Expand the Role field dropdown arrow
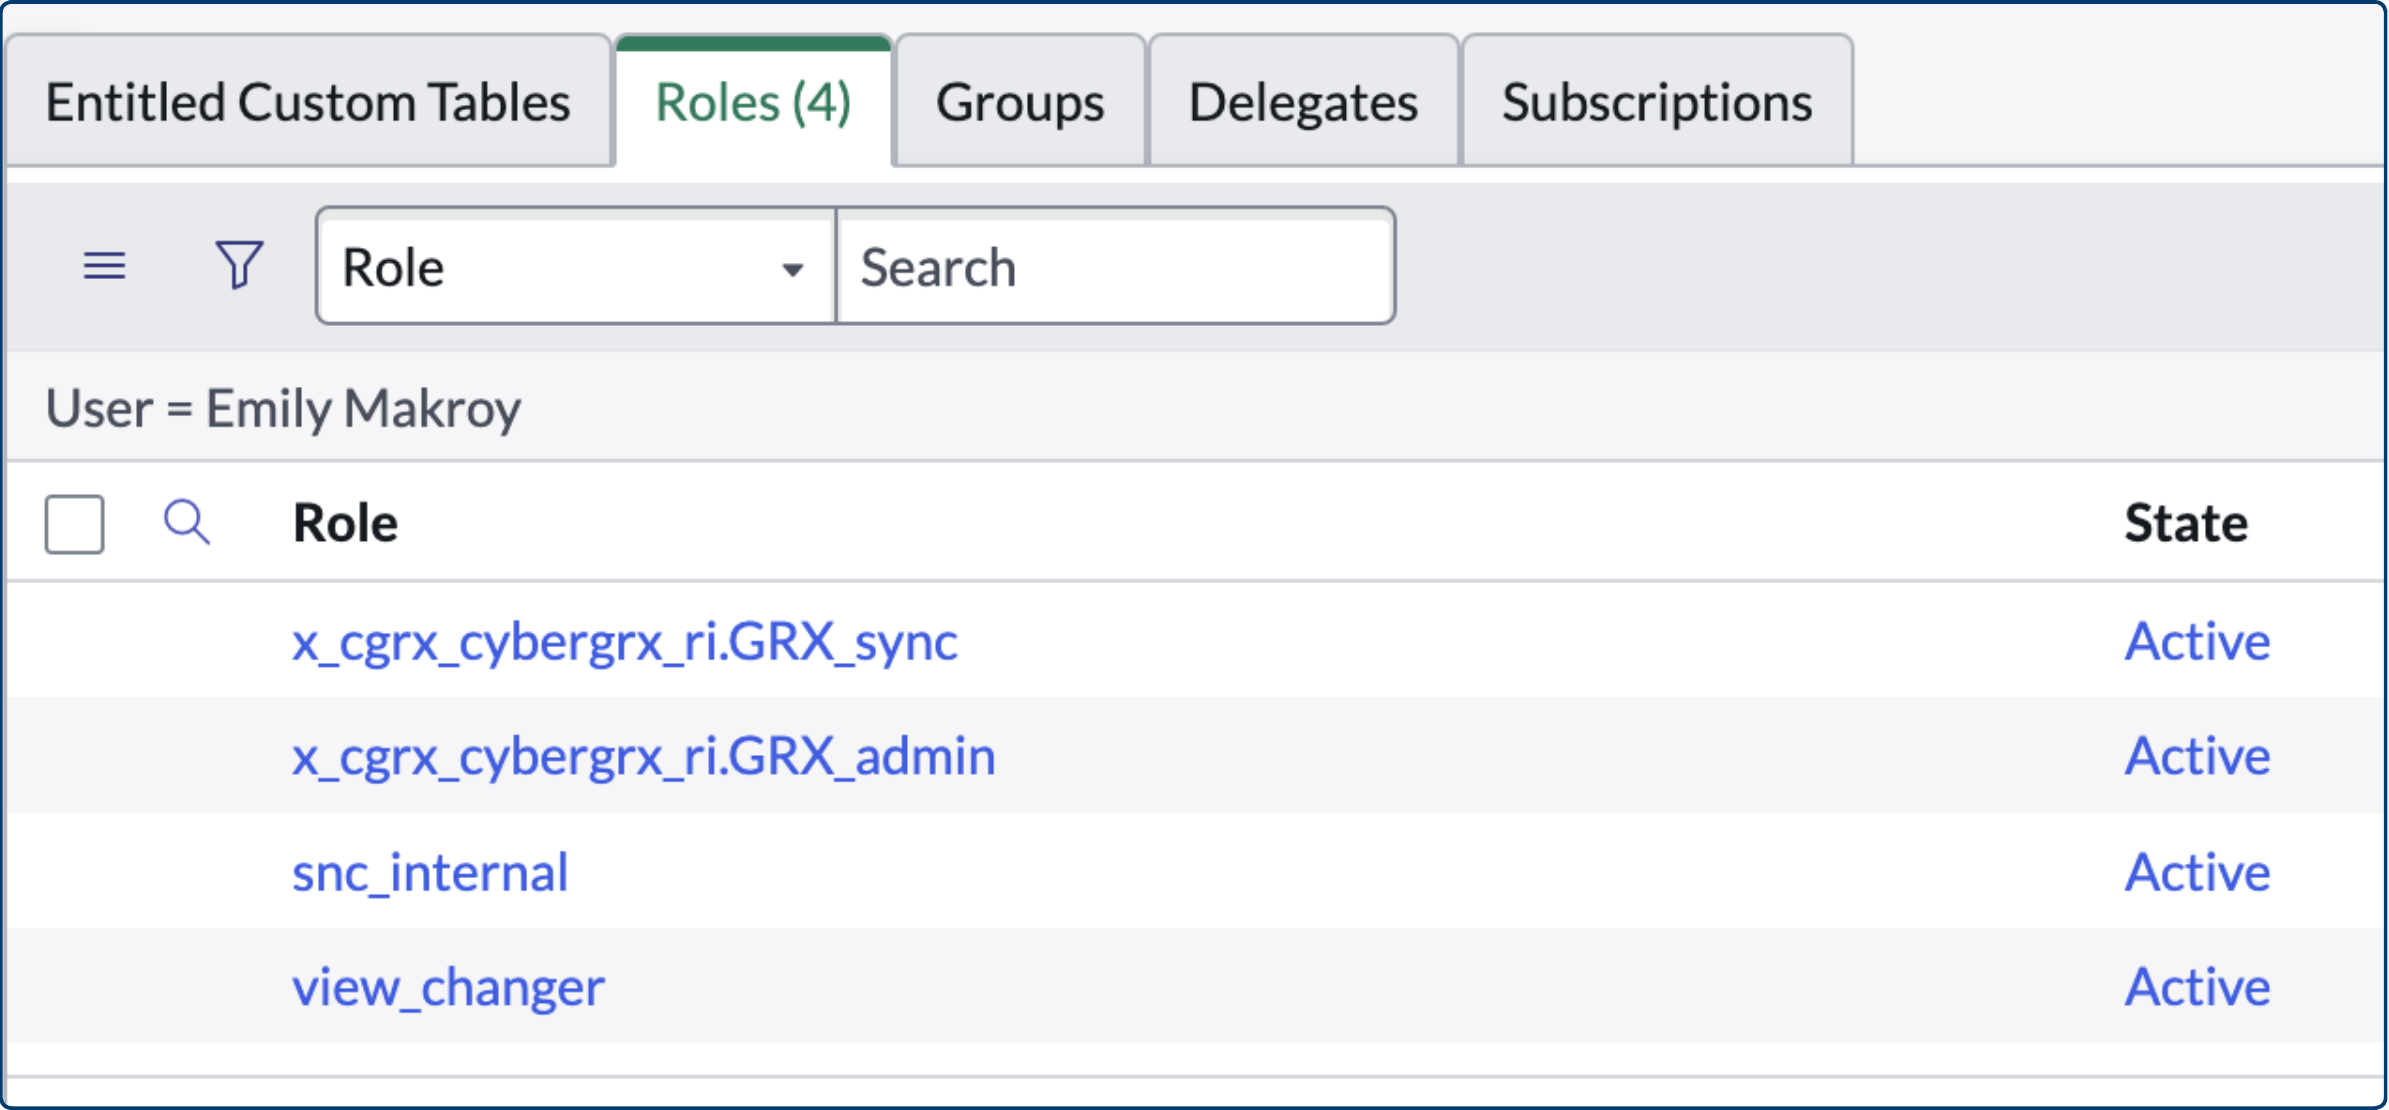 [793, 269]
